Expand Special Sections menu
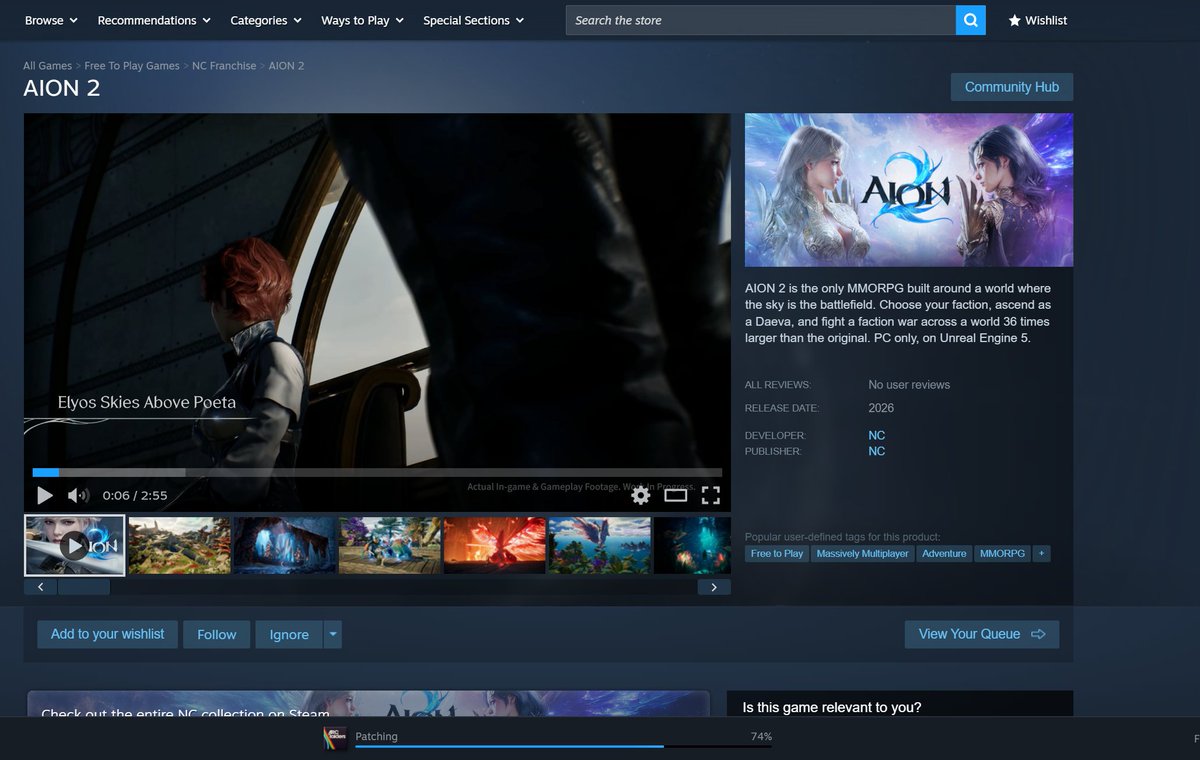Viewport: 1200px width, 760px height. click(x=473, y=20)
